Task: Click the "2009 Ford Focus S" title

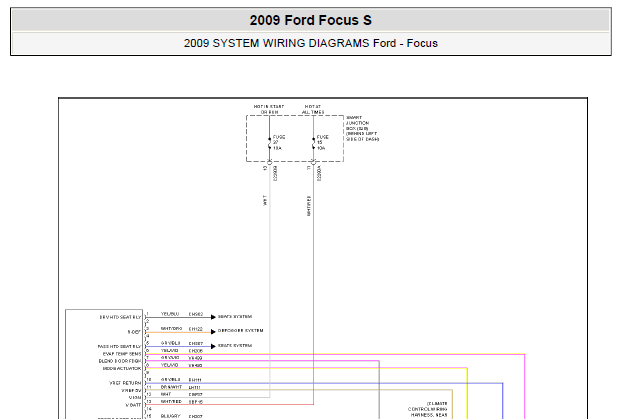Action: 310,20
